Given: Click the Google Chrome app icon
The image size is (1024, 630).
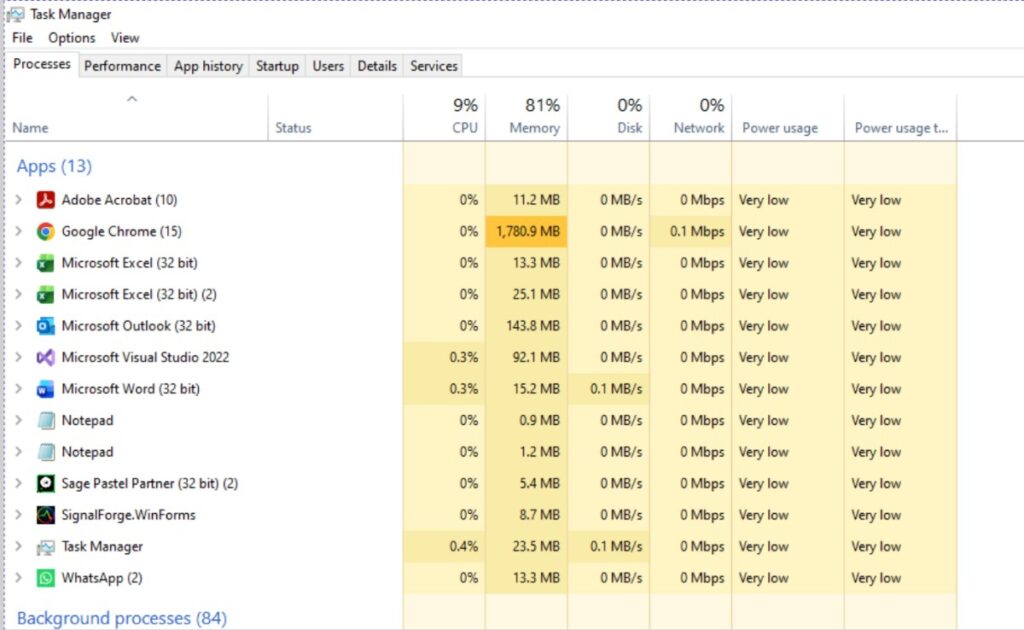Looking at the screenshot, I should tap(45, 231).
